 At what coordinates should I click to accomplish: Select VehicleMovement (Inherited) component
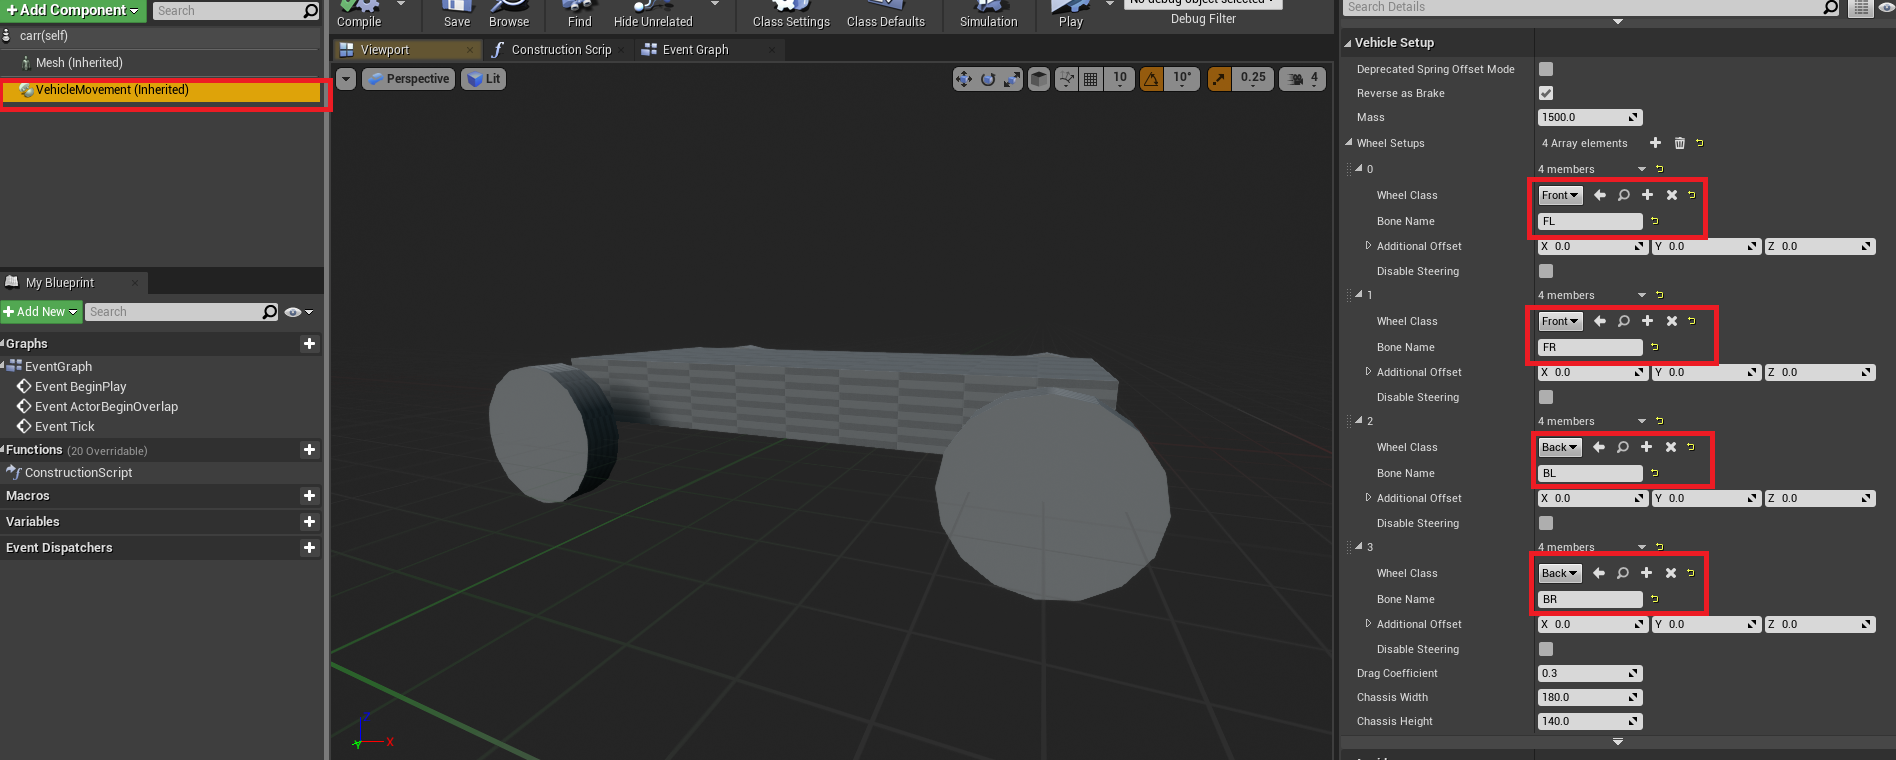161,90
